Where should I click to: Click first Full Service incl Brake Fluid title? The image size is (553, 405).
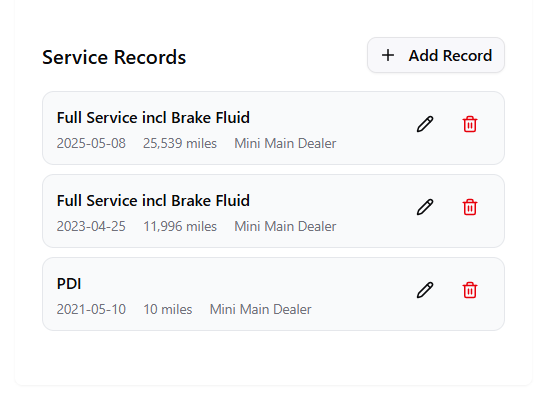tap(153, 118)
